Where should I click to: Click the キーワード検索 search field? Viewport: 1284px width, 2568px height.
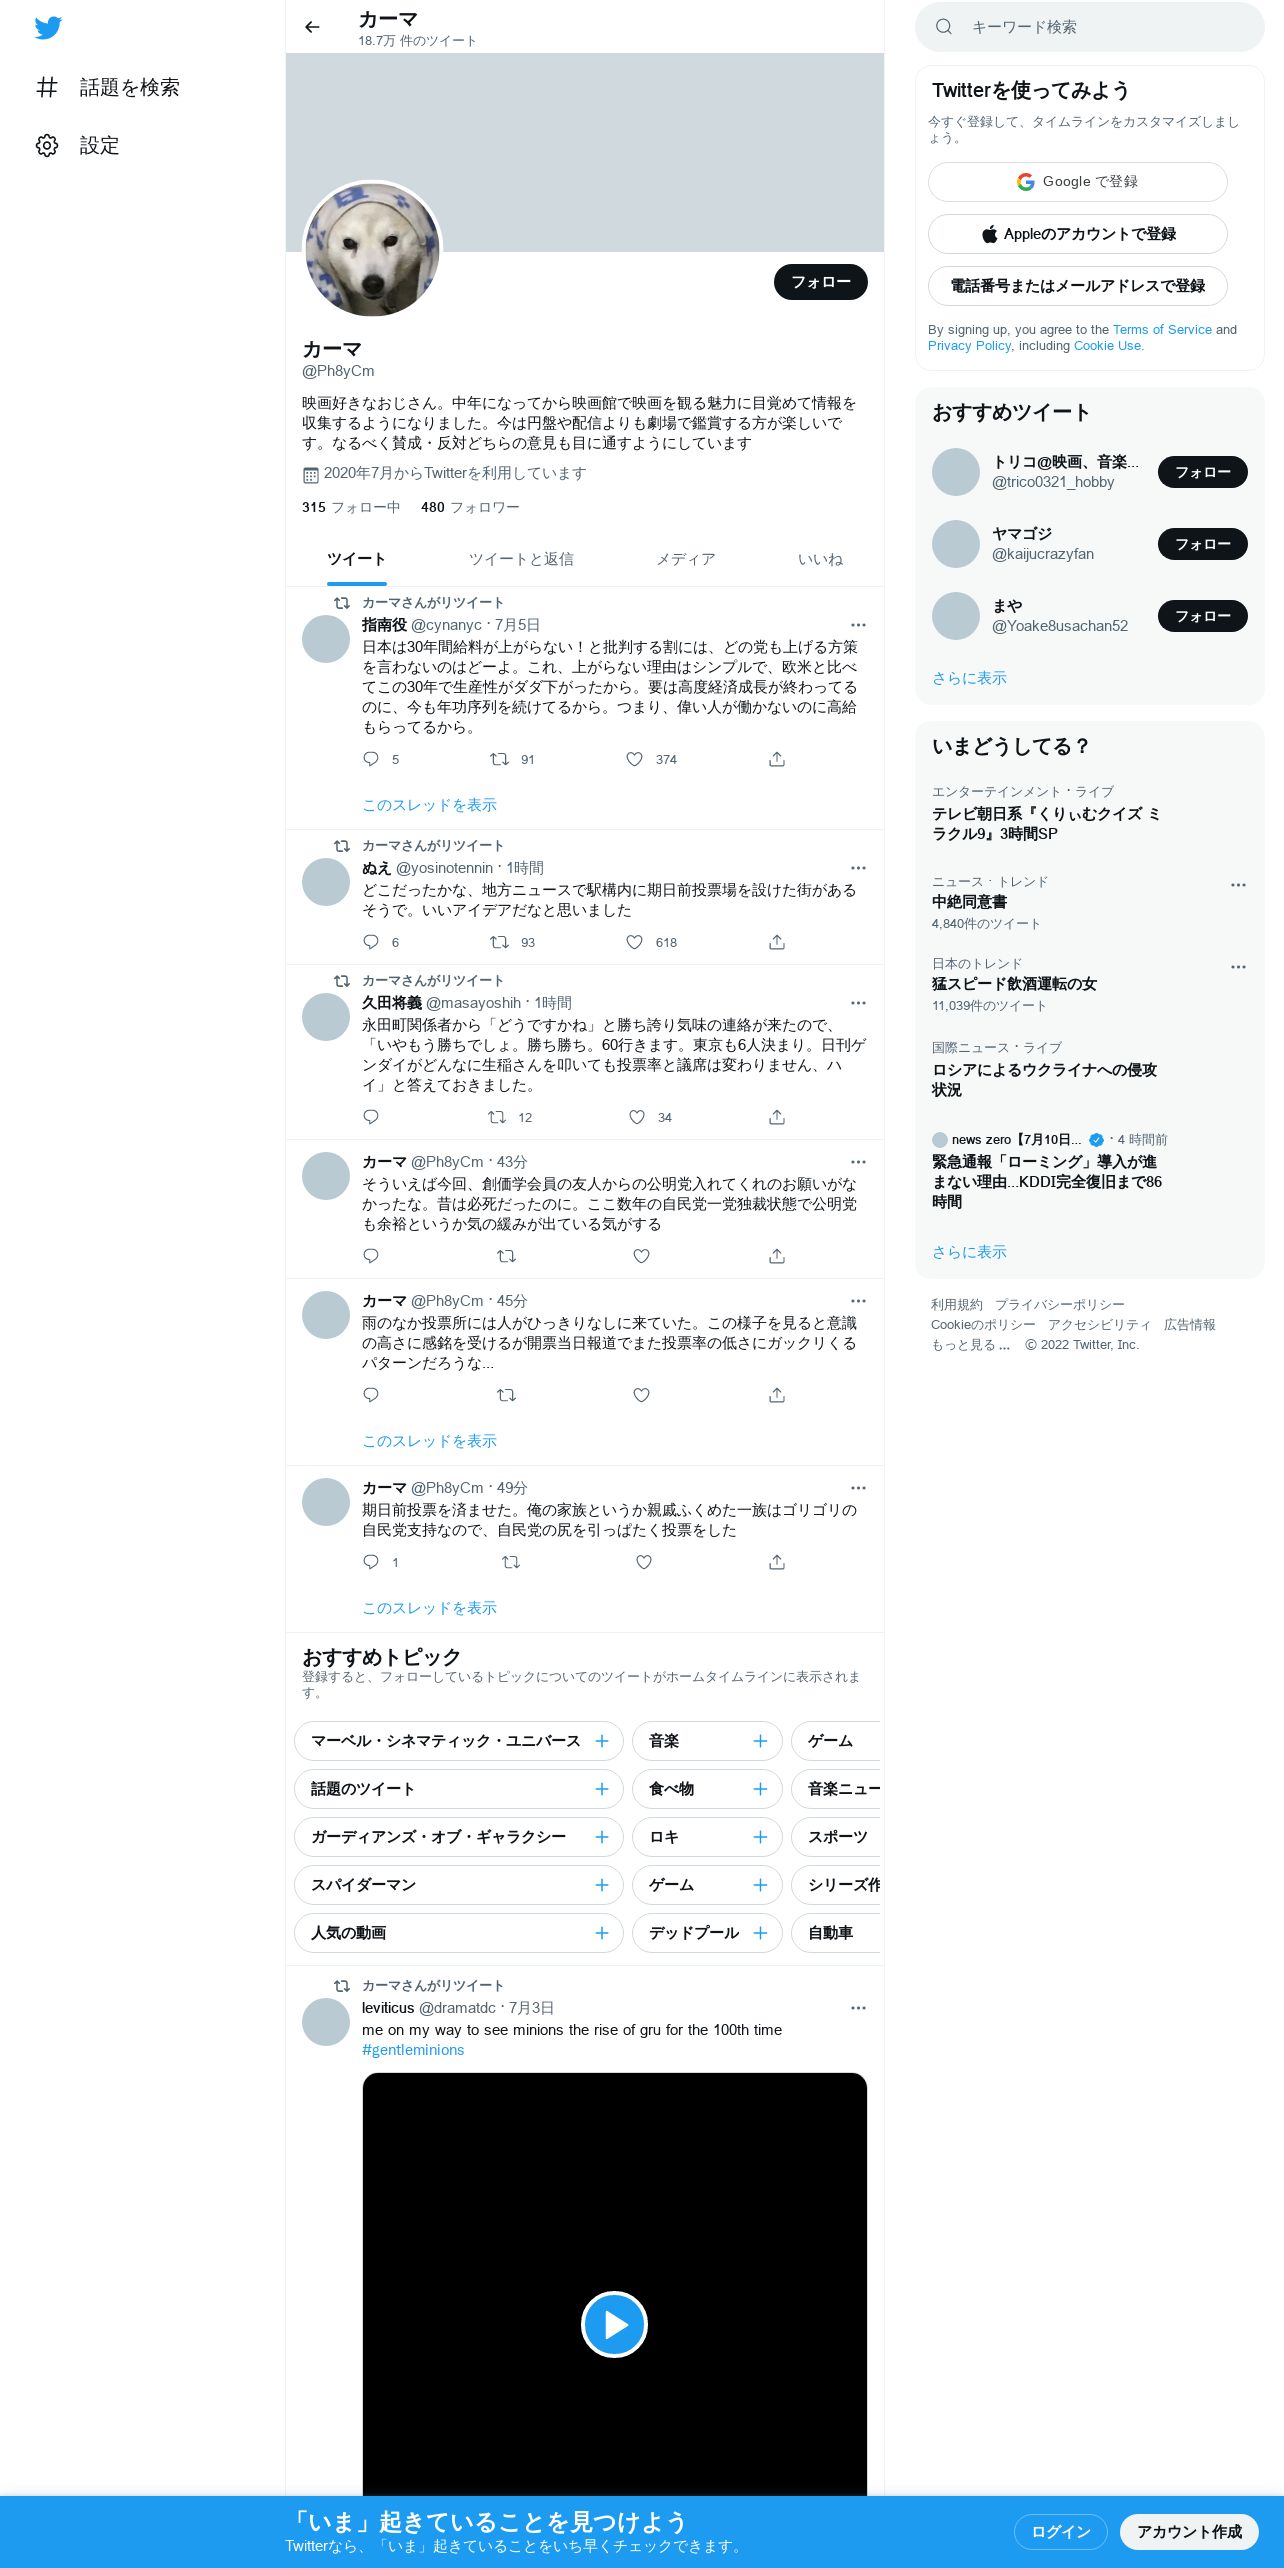1089,27
